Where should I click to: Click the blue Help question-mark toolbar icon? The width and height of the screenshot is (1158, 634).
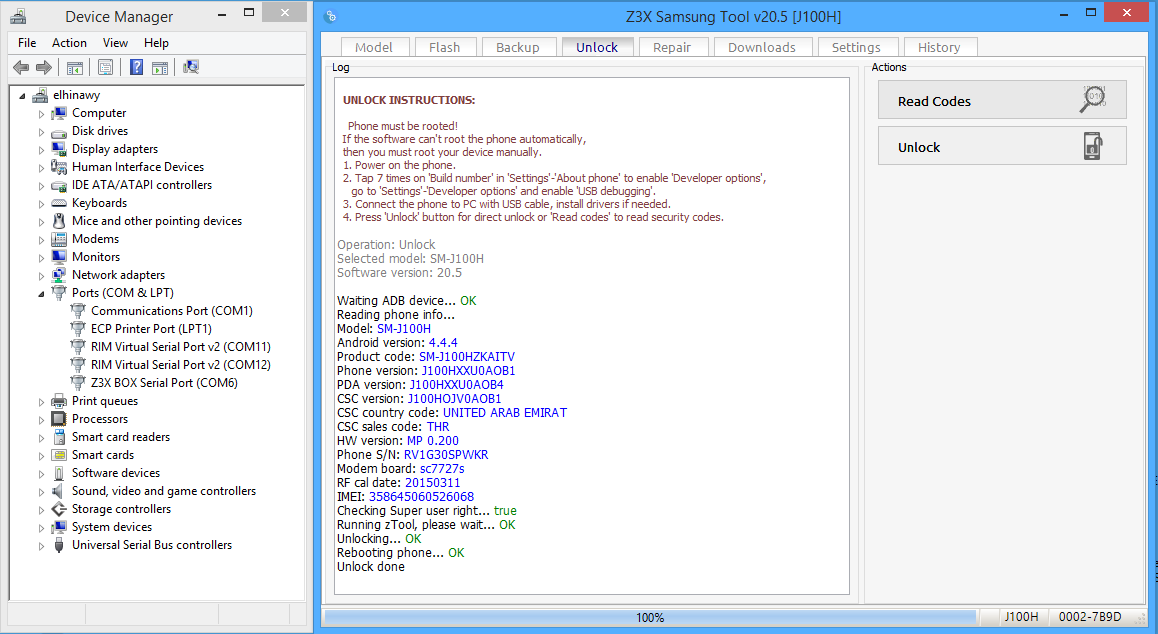(137, 67)
